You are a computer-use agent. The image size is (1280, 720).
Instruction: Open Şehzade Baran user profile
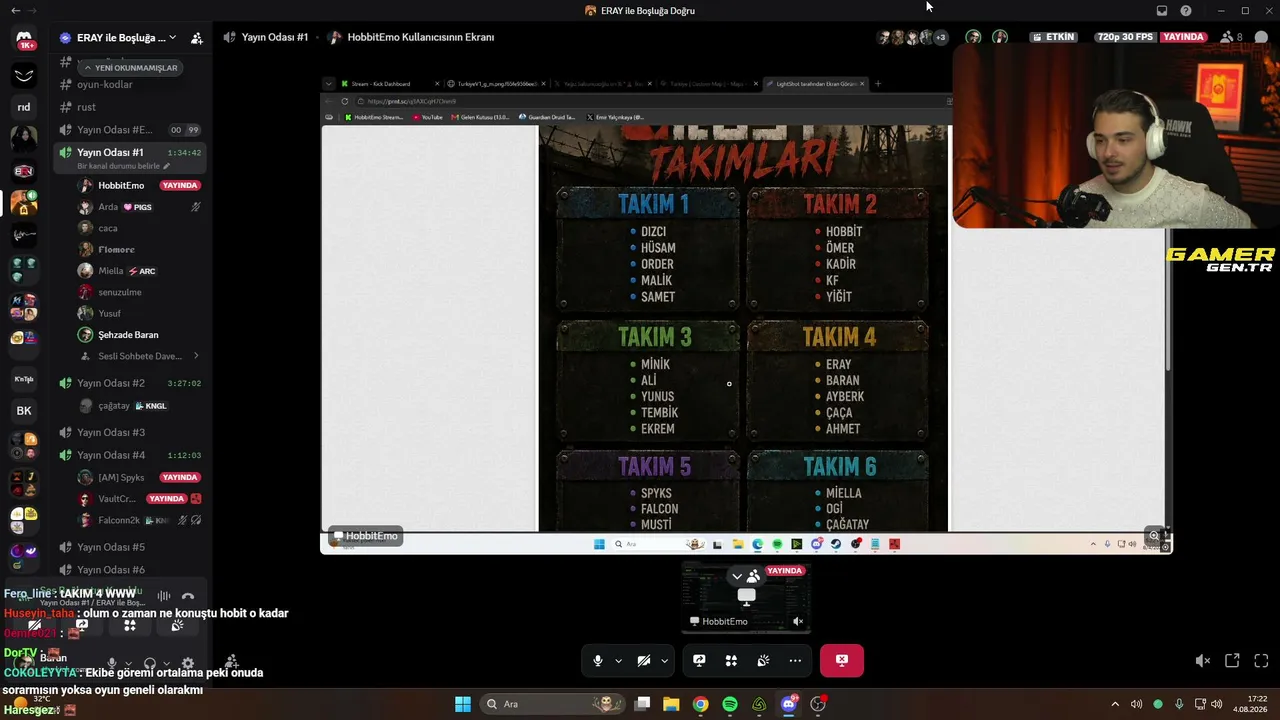(128, 335)
